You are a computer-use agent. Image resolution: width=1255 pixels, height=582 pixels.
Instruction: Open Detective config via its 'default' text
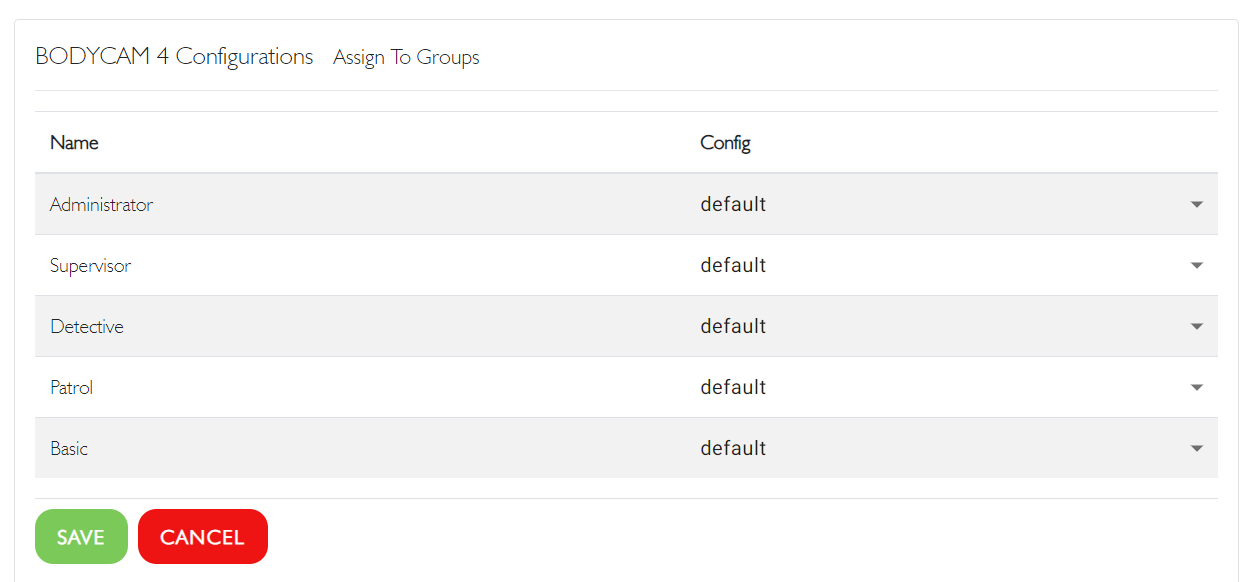point(733,326)
